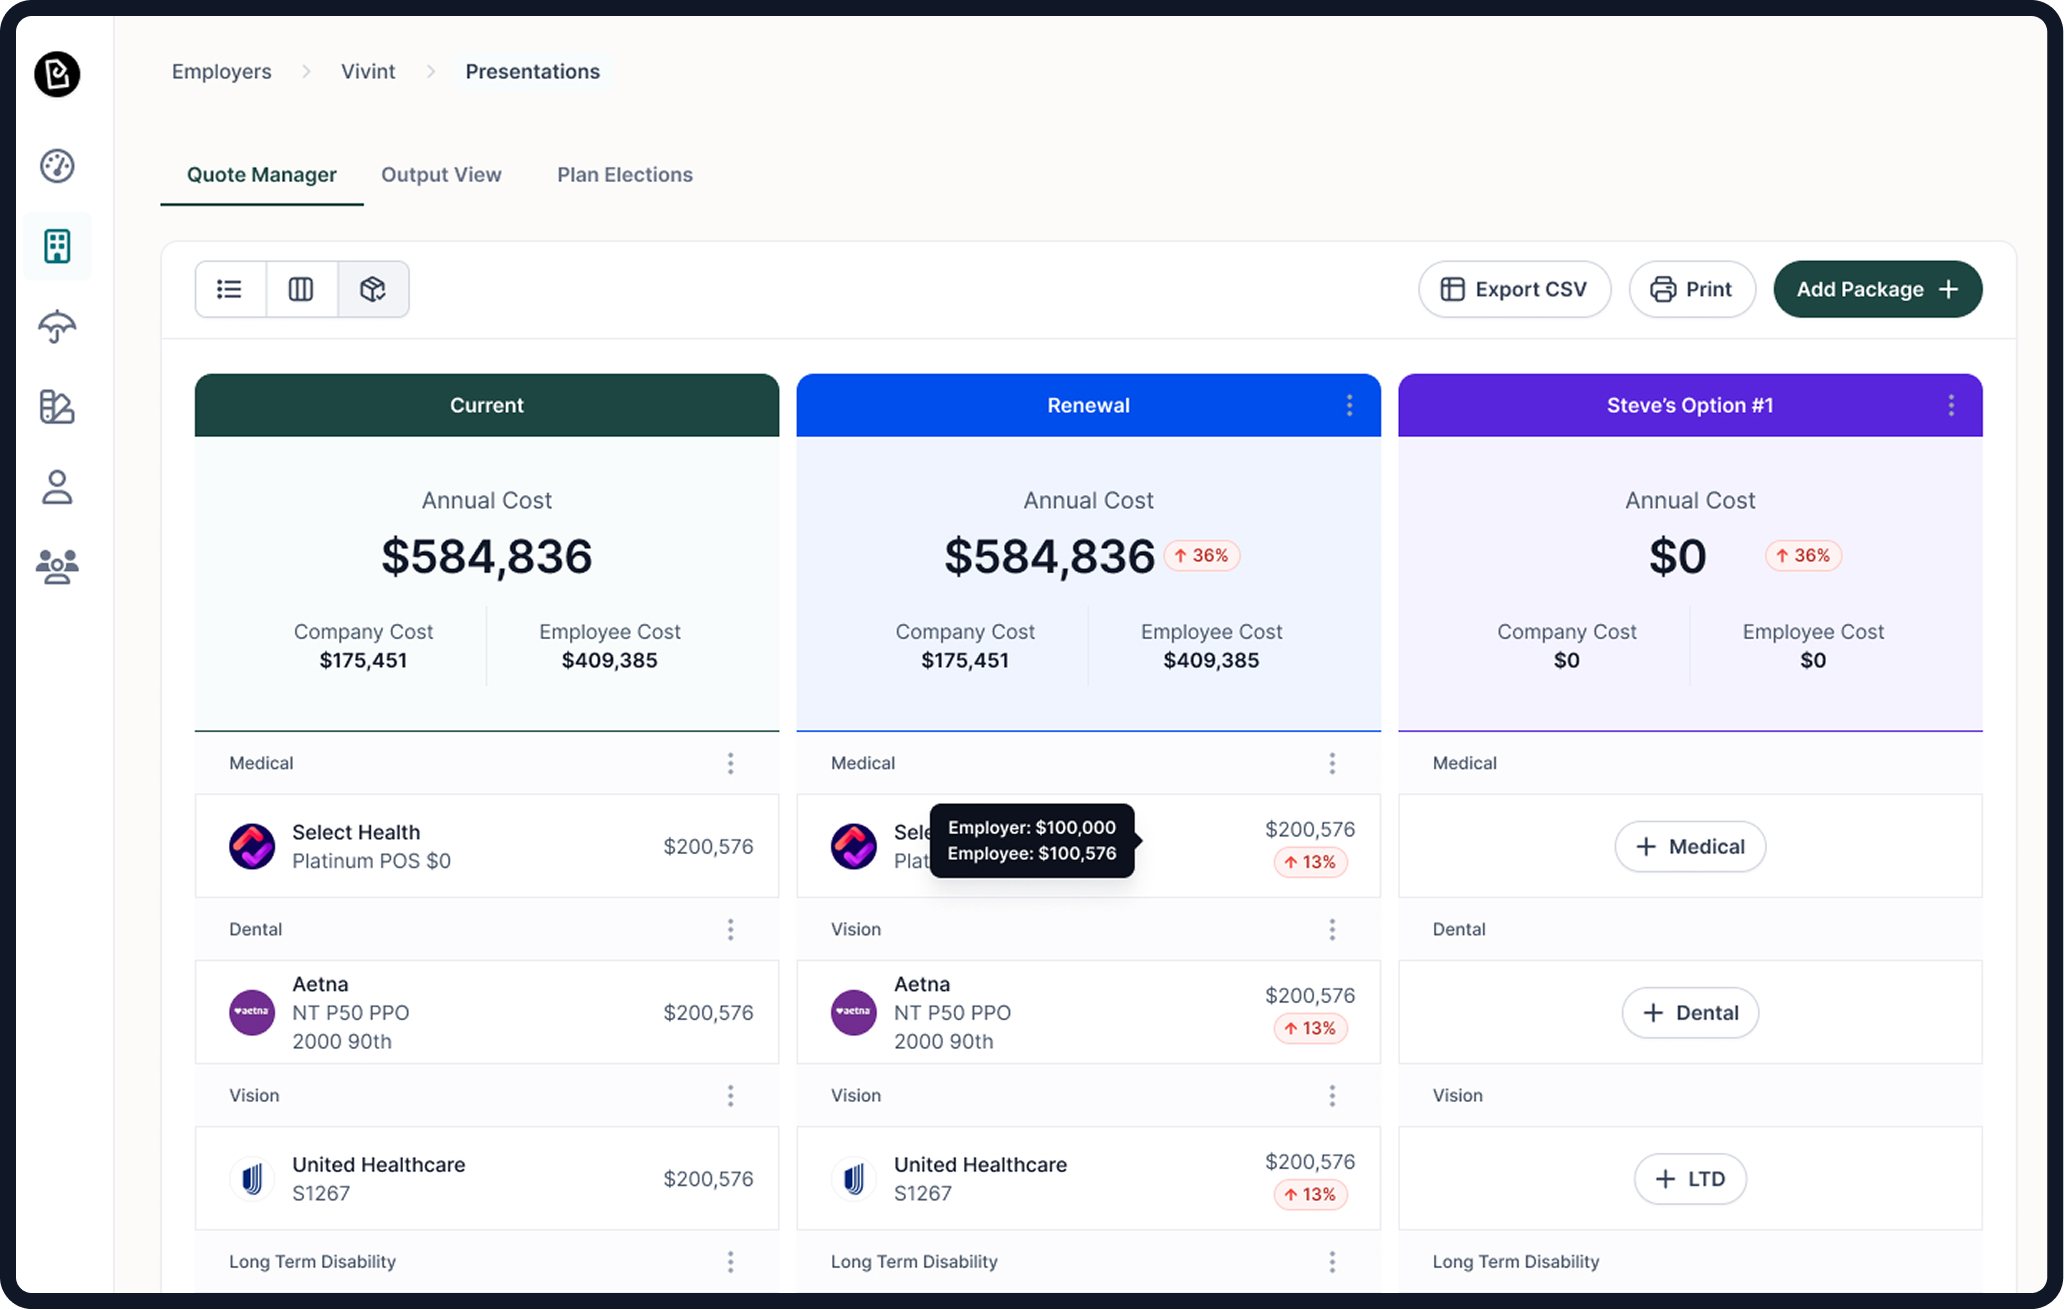2064x1310 pixels.
Task: Open the Plan Elections tab
Action: (x=624, y=174)
